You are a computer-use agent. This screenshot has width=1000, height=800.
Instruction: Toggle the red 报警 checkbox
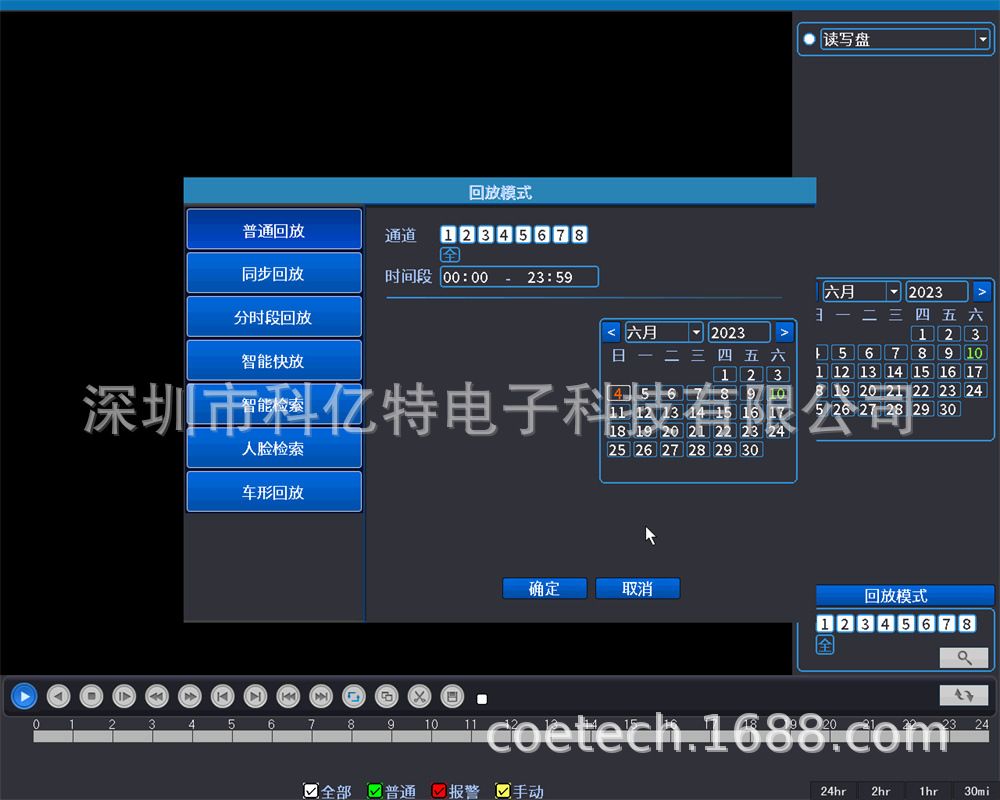439,791
